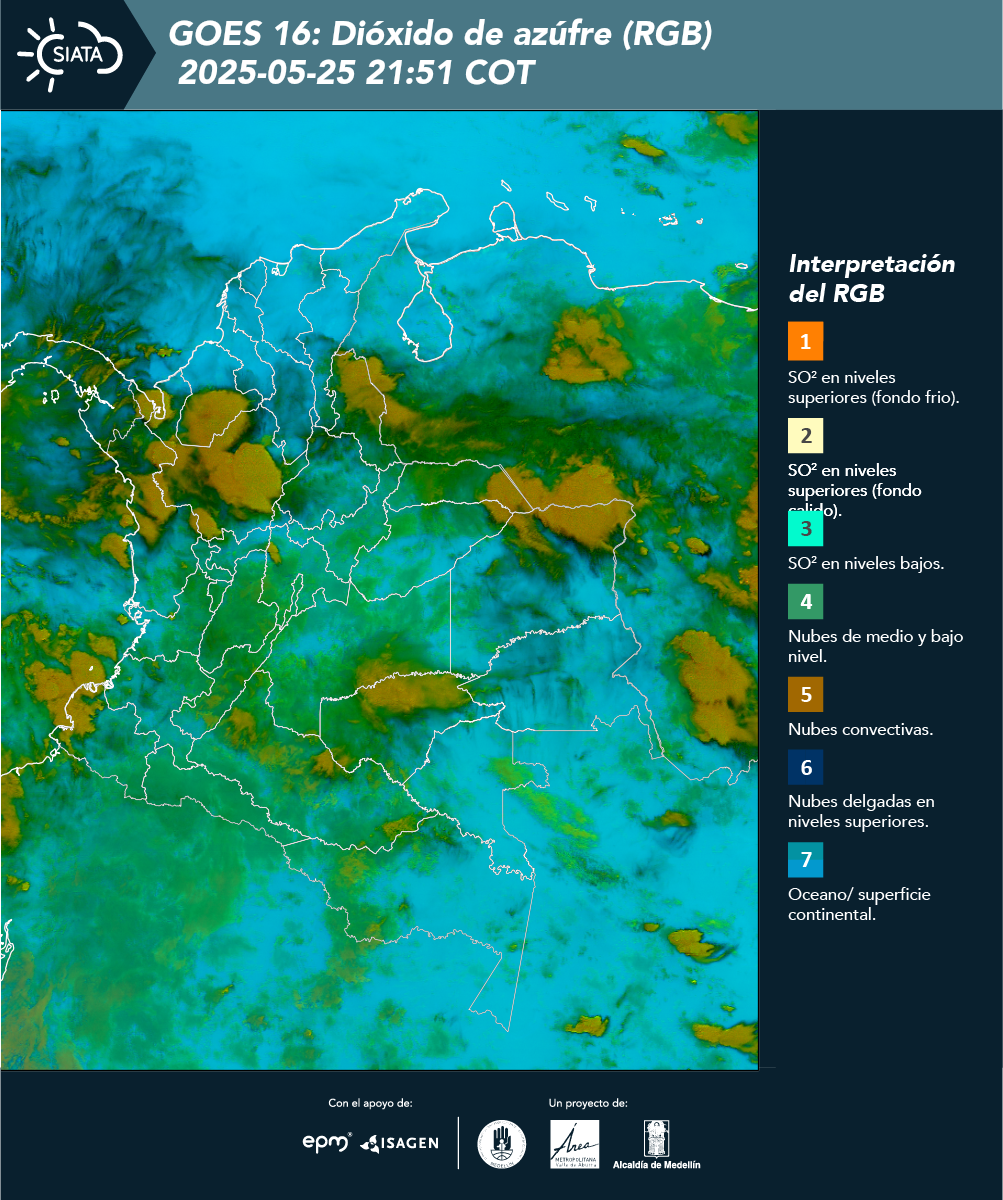Click the timestamp '2025-05-25 21:51 COT'
Image resolution: width=1003 pixels, height=1200 pixels.
357,74
